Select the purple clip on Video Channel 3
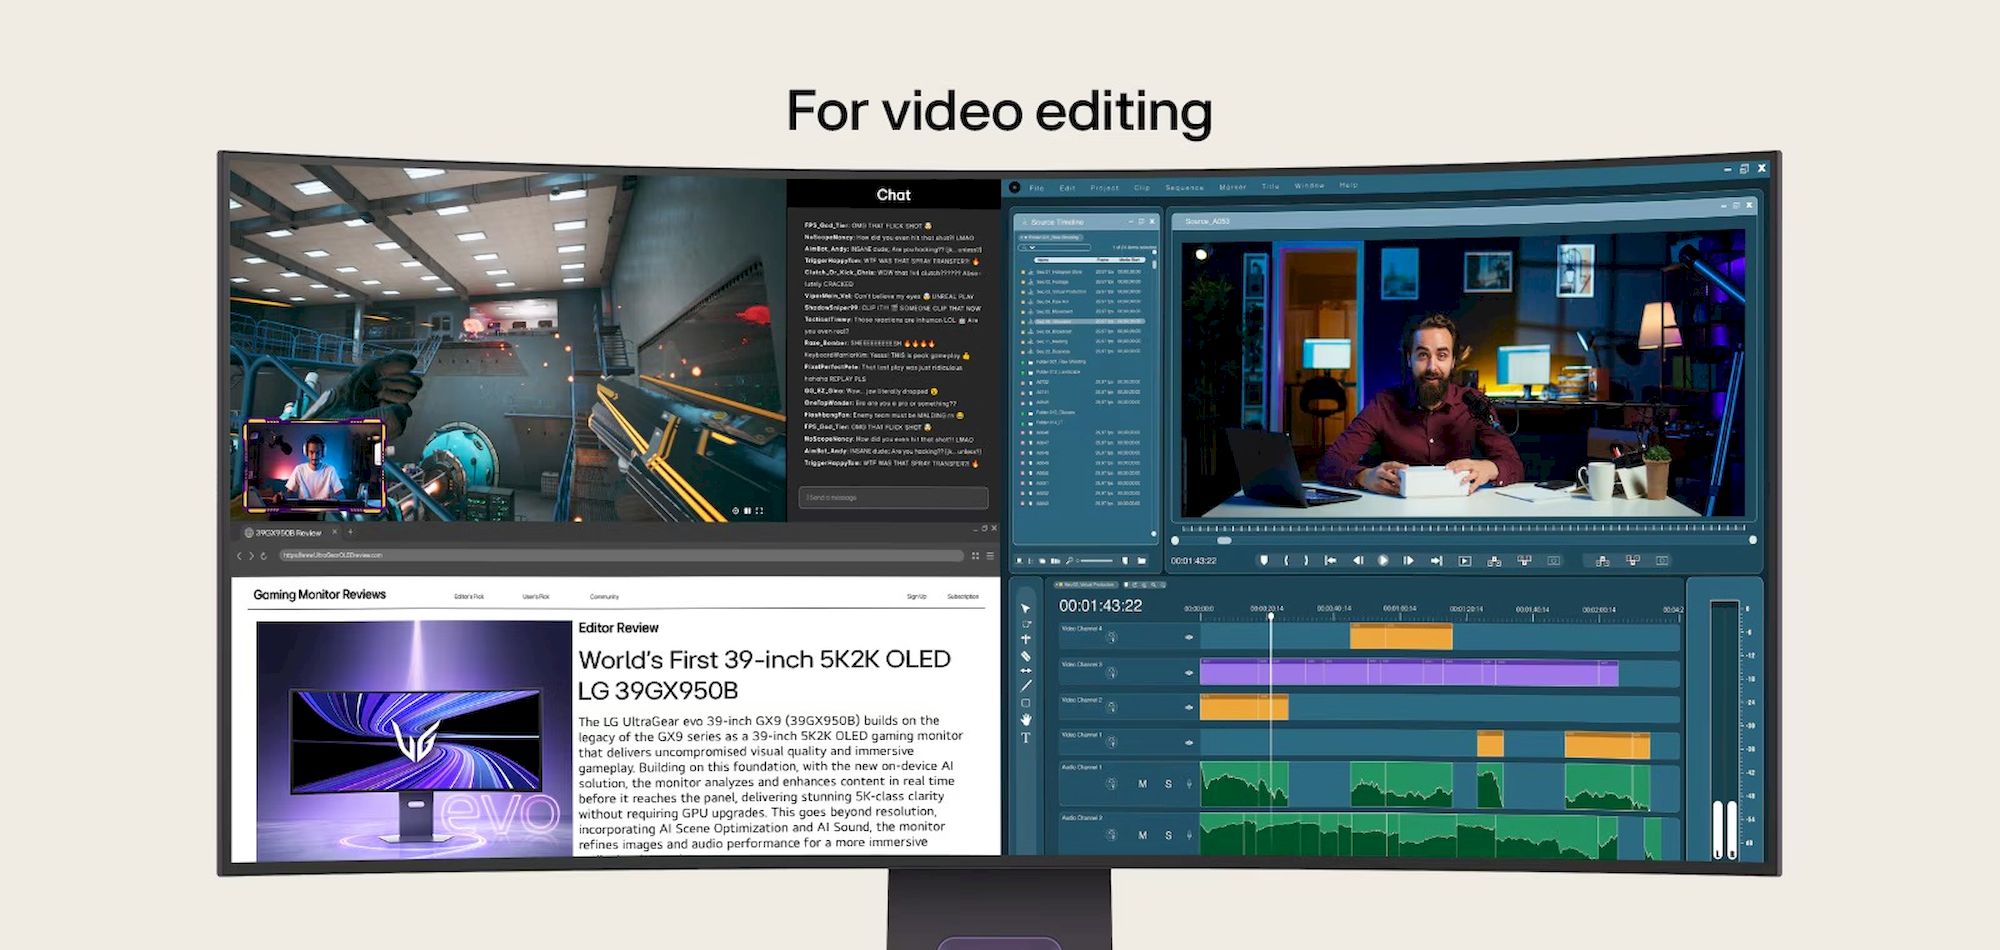This screenshot has height=950, width=2000. (x=1409, y=673)
